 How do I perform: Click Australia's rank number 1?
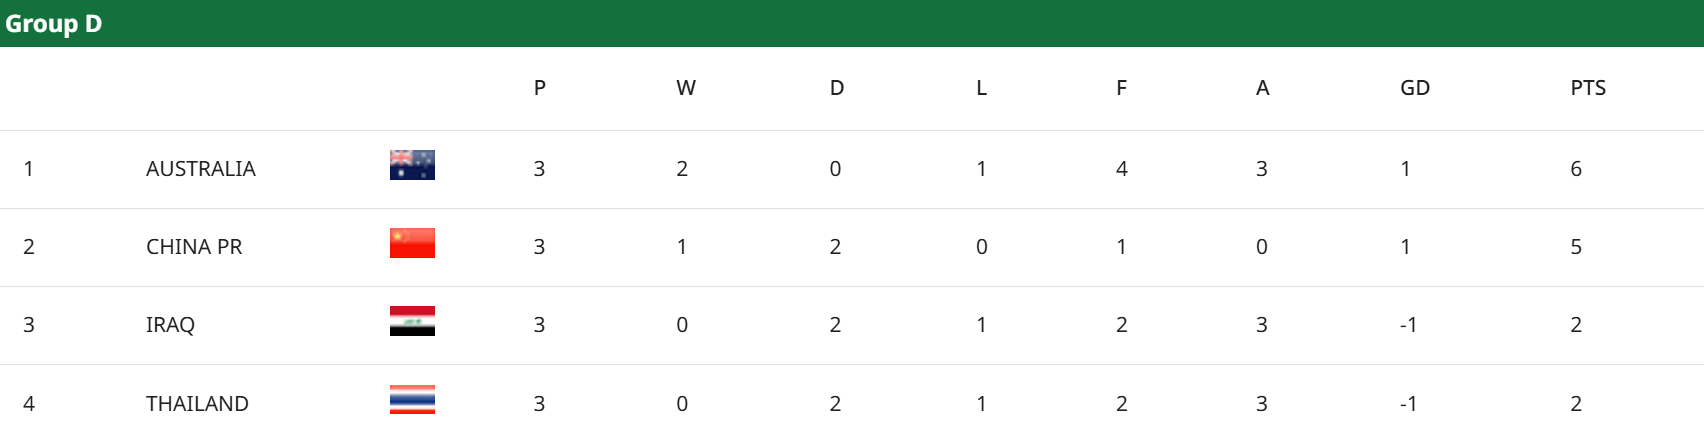29,169
